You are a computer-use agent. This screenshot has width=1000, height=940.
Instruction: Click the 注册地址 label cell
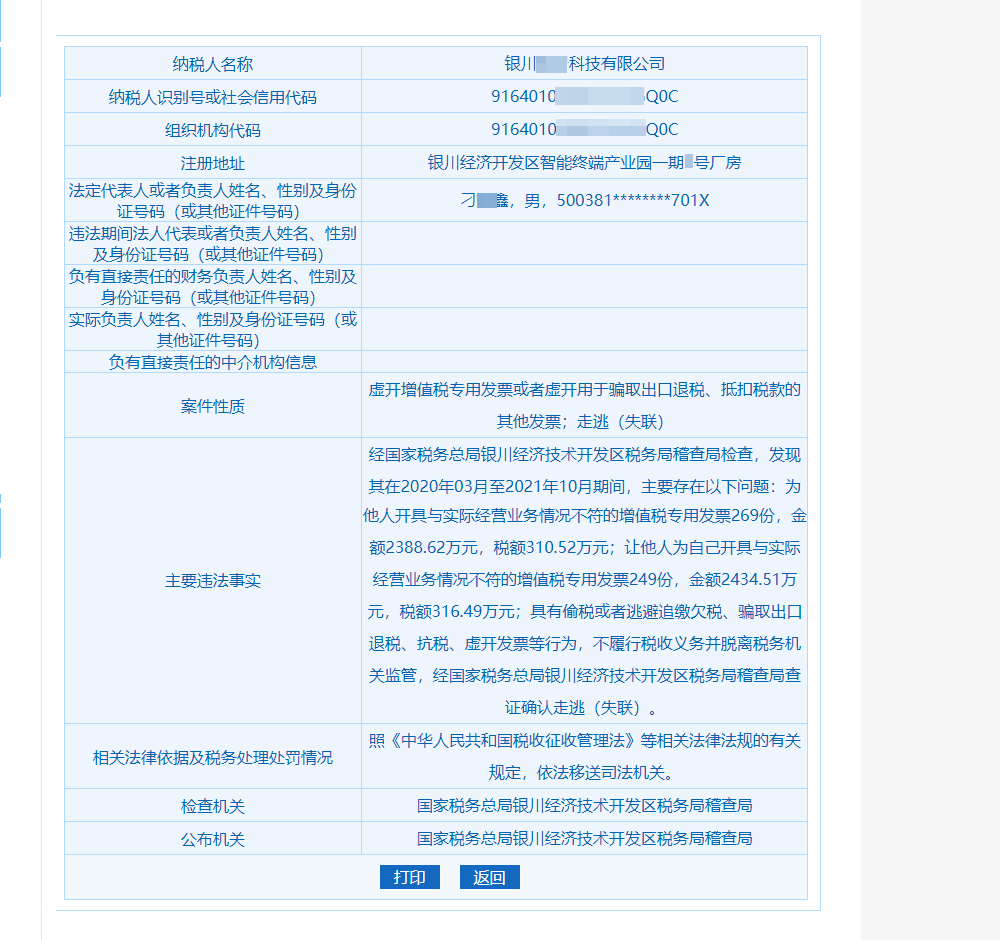213,163
